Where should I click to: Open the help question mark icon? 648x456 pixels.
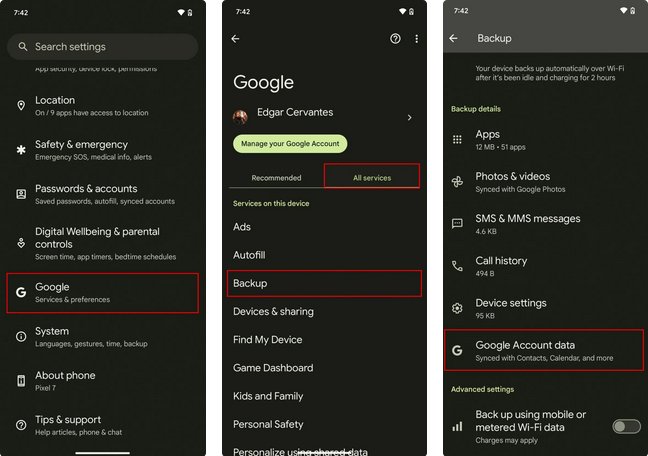coord(395,39)
